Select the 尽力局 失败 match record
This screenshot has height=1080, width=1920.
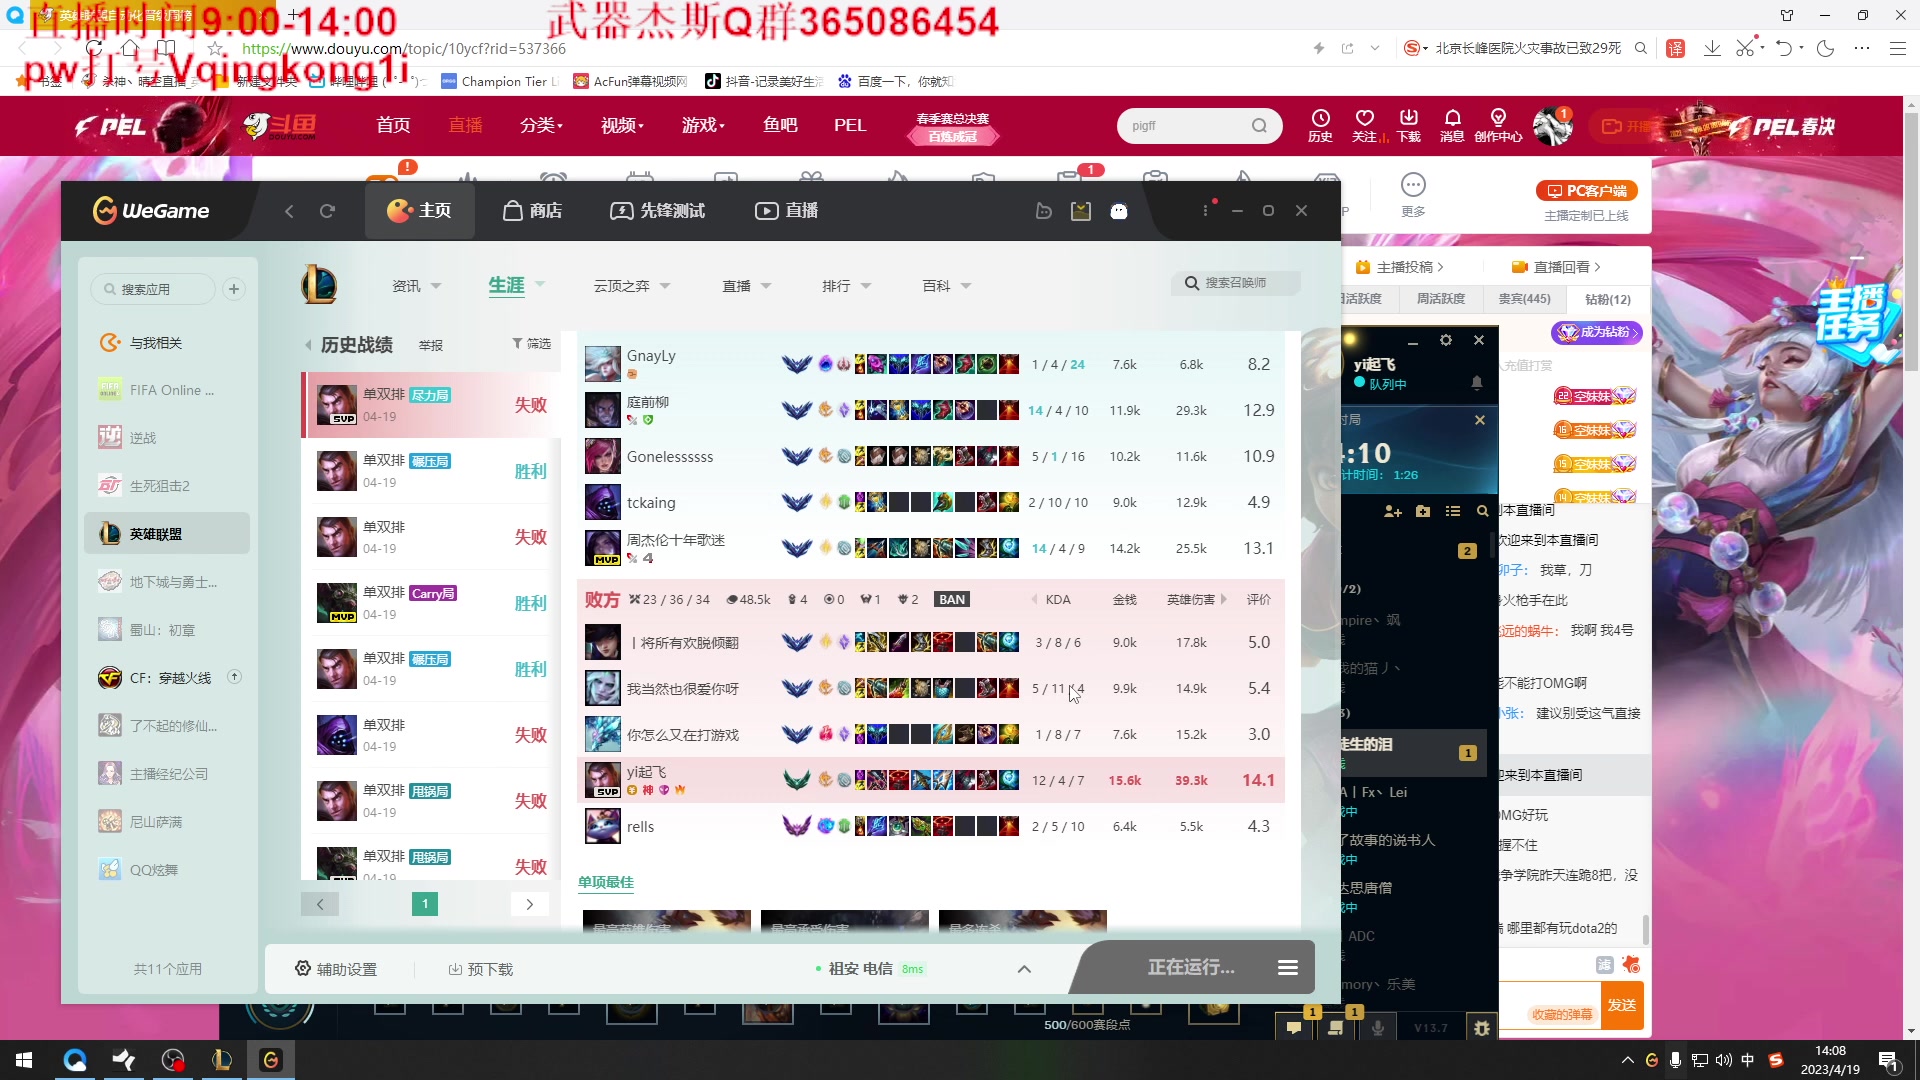point(429,405)
